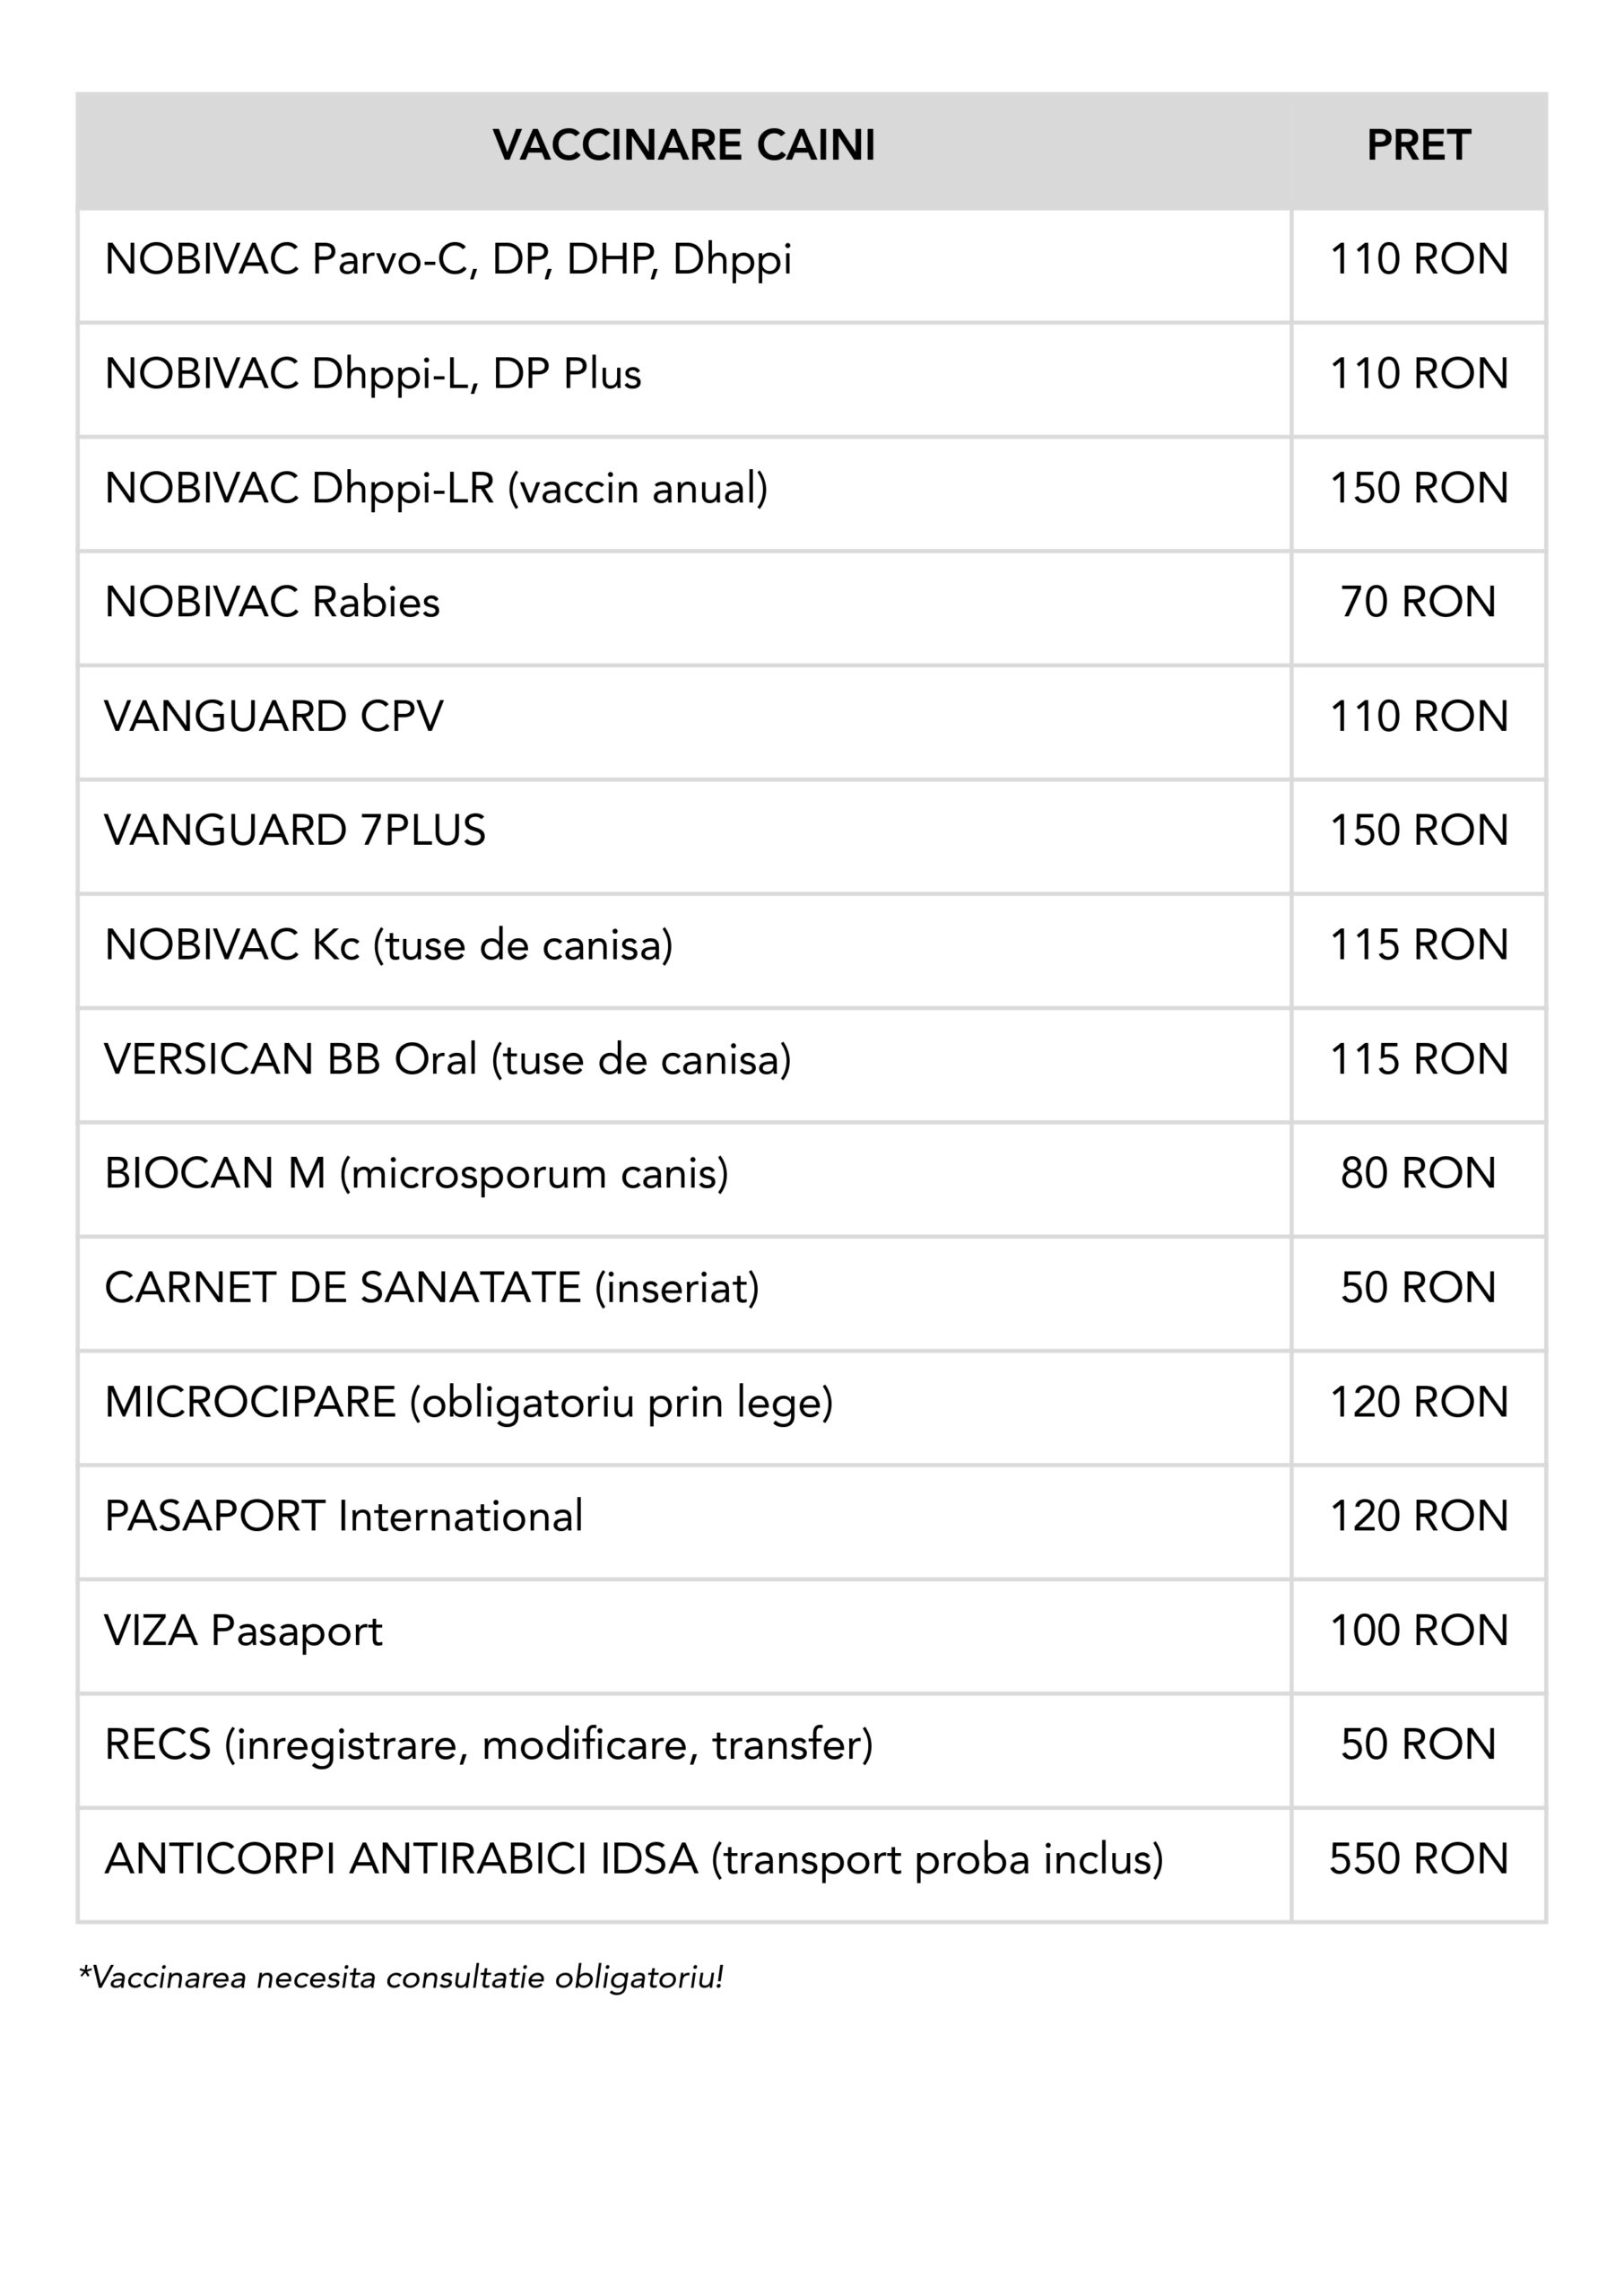Viewport: 1624px width, 2296px height.
Task: Click the 70 RON price cell
Action: (1418, 602)
